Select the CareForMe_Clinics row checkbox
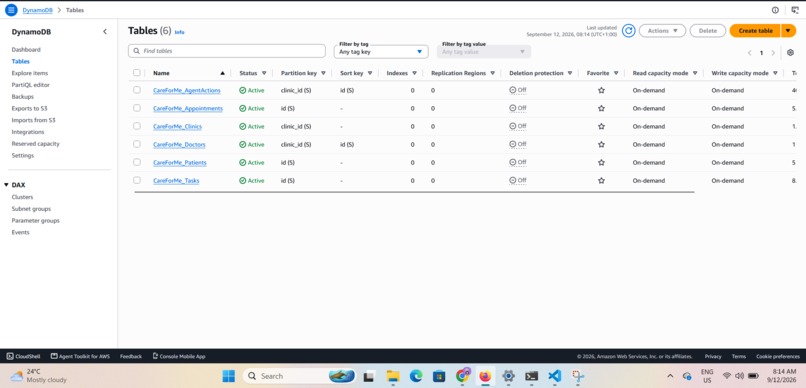This screenshot has height=388, width=806. [x=137, y=126]
